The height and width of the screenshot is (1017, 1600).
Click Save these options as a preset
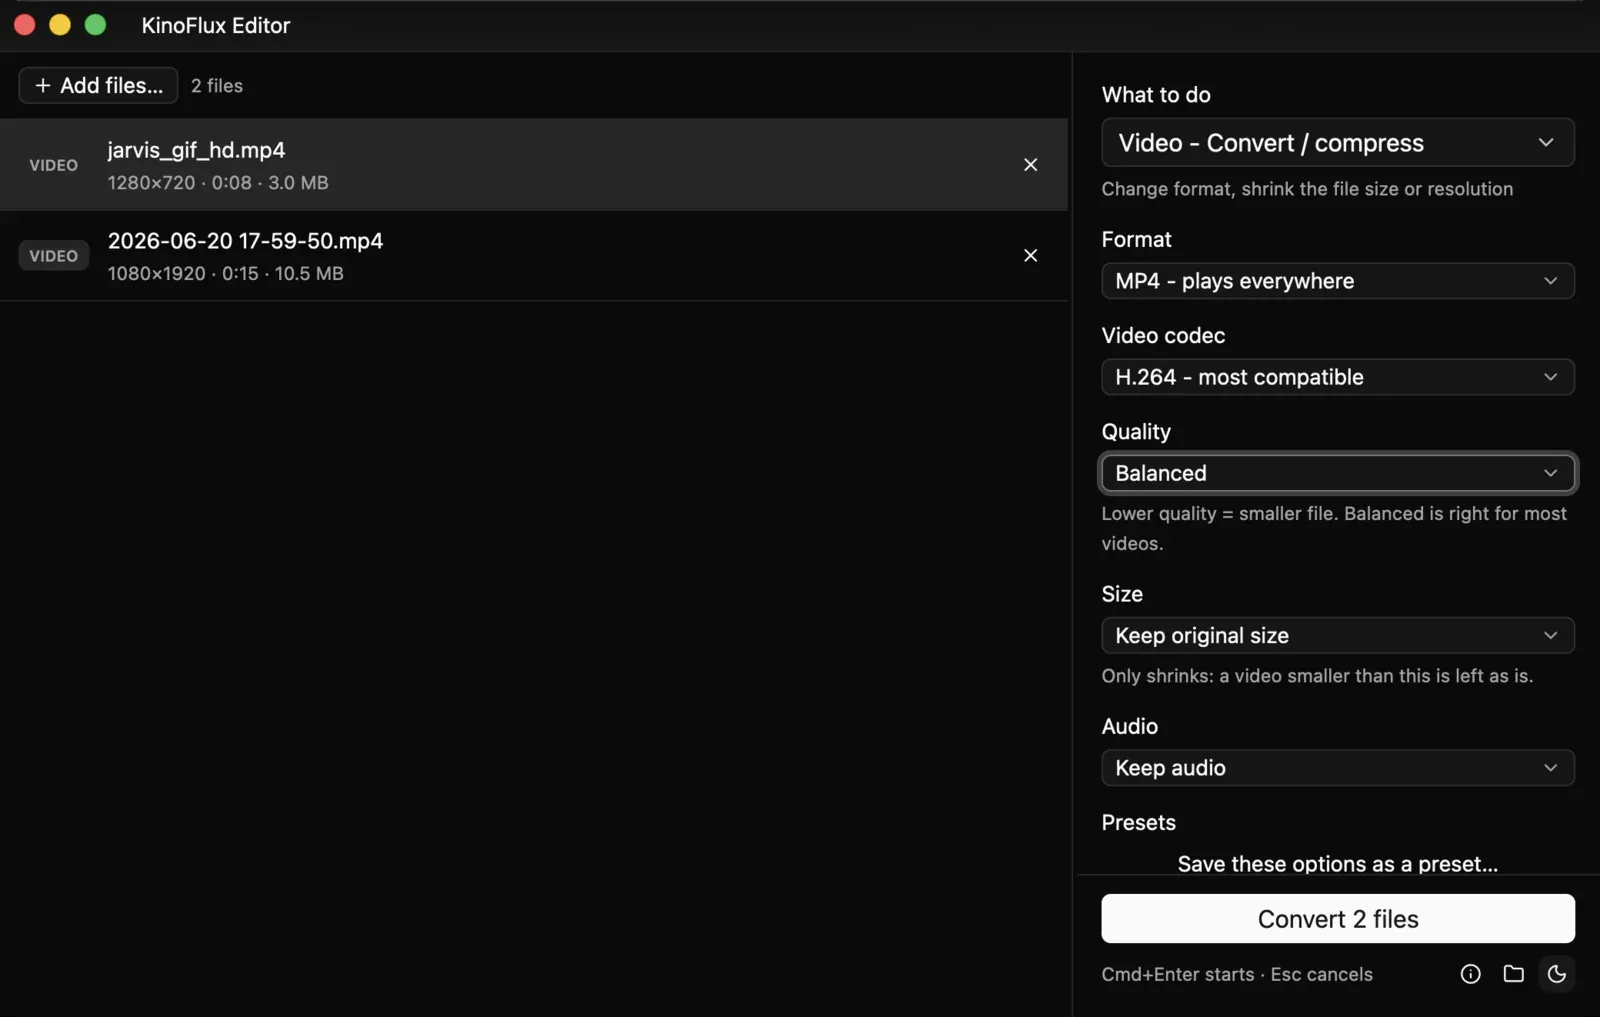(x=1338, y=864)
